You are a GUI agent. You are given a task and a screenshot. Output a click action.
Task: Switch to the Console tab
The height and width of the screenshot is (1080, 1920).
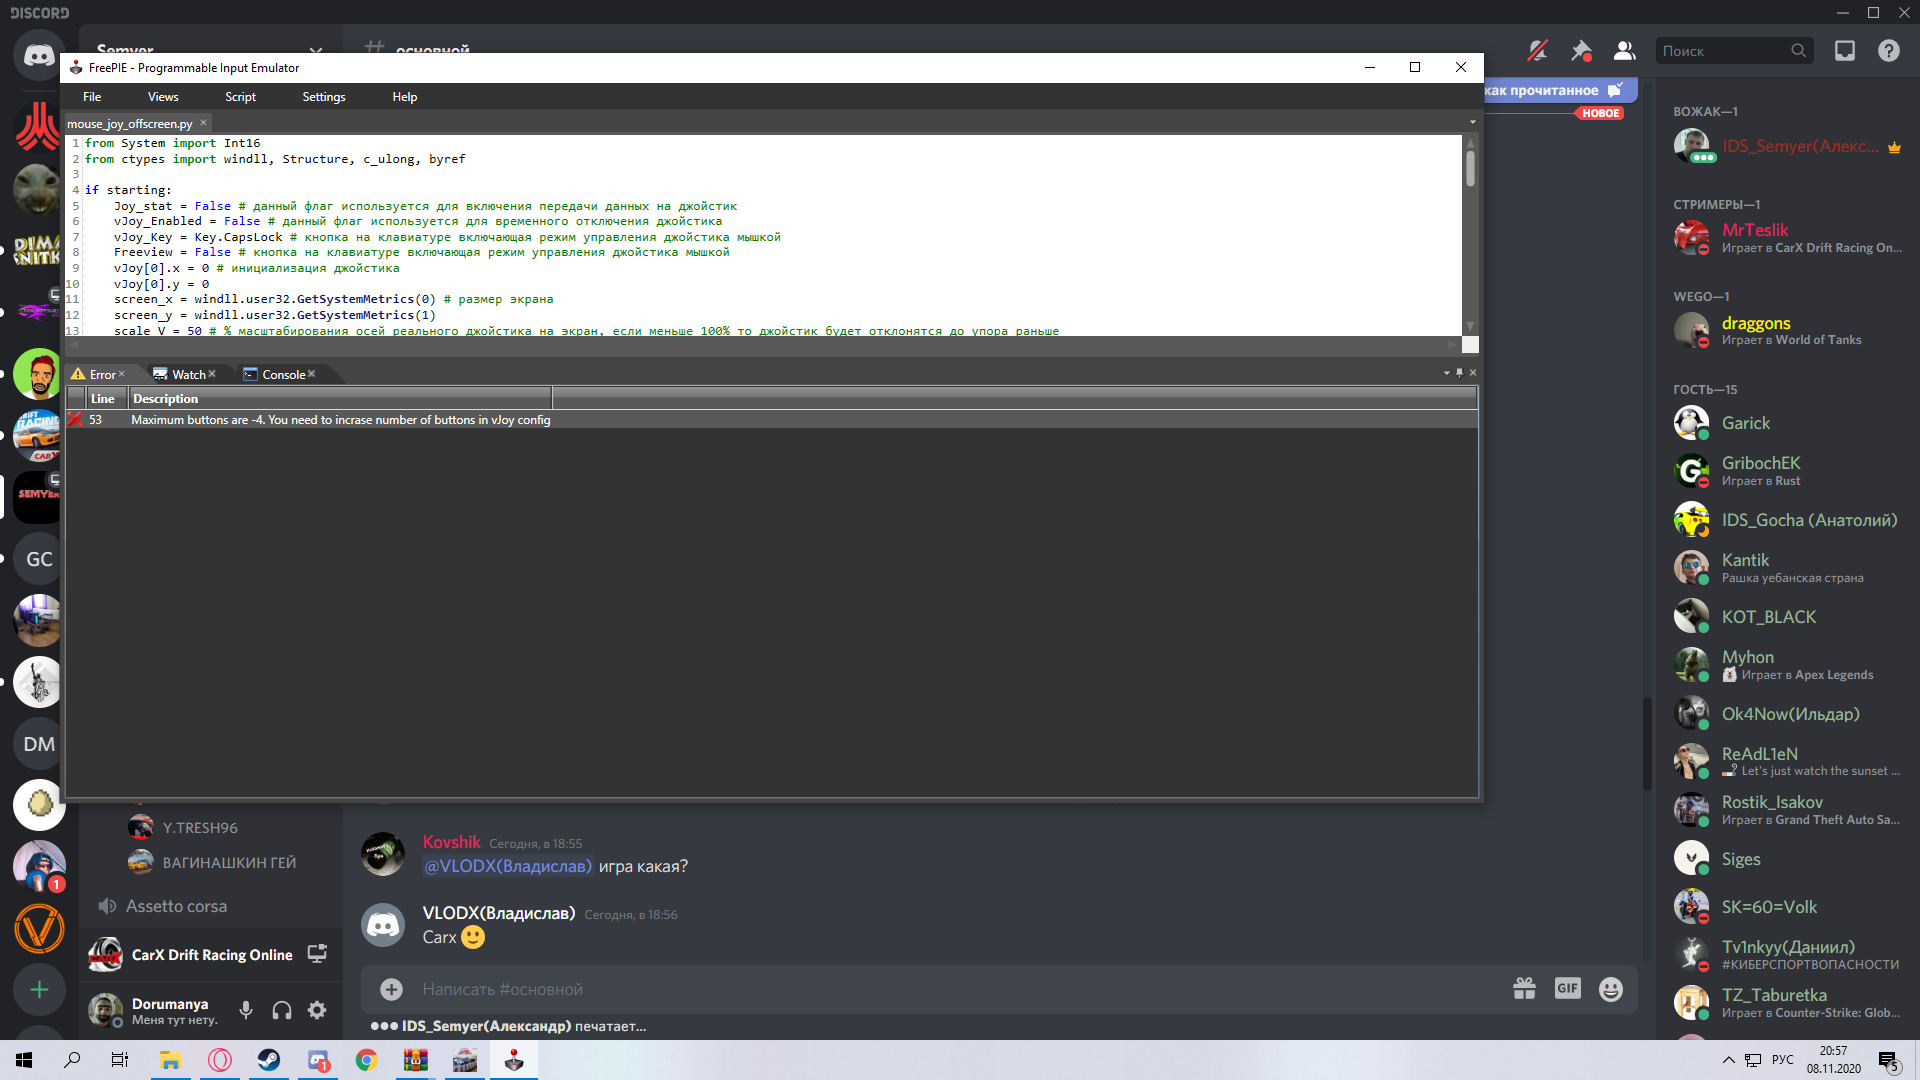pyautogui.click(x=283, y=375)
